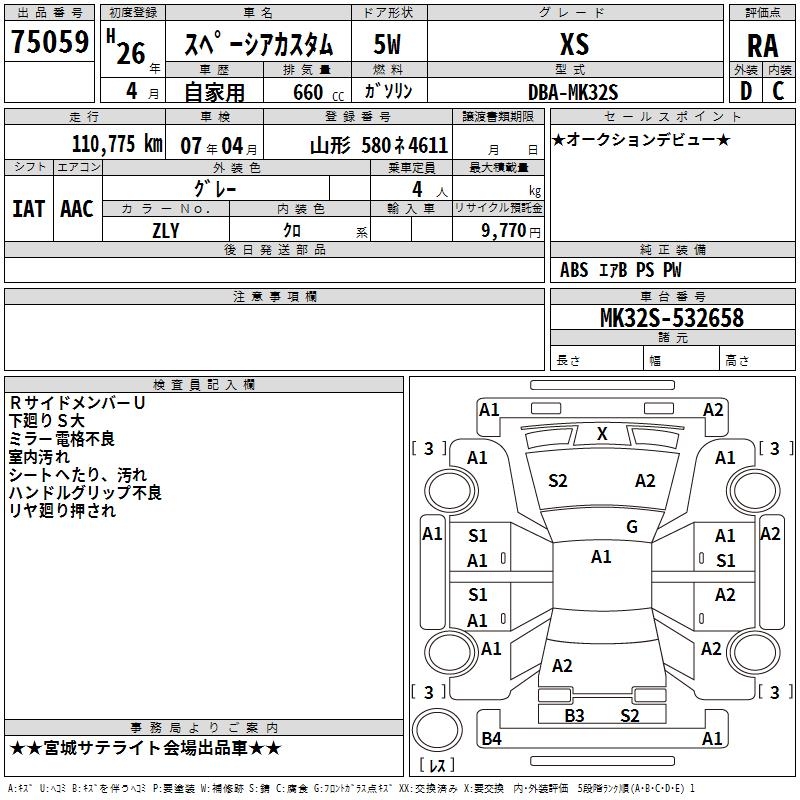
Task: Click the interior rating C
Action: click(x=778, y=91)
